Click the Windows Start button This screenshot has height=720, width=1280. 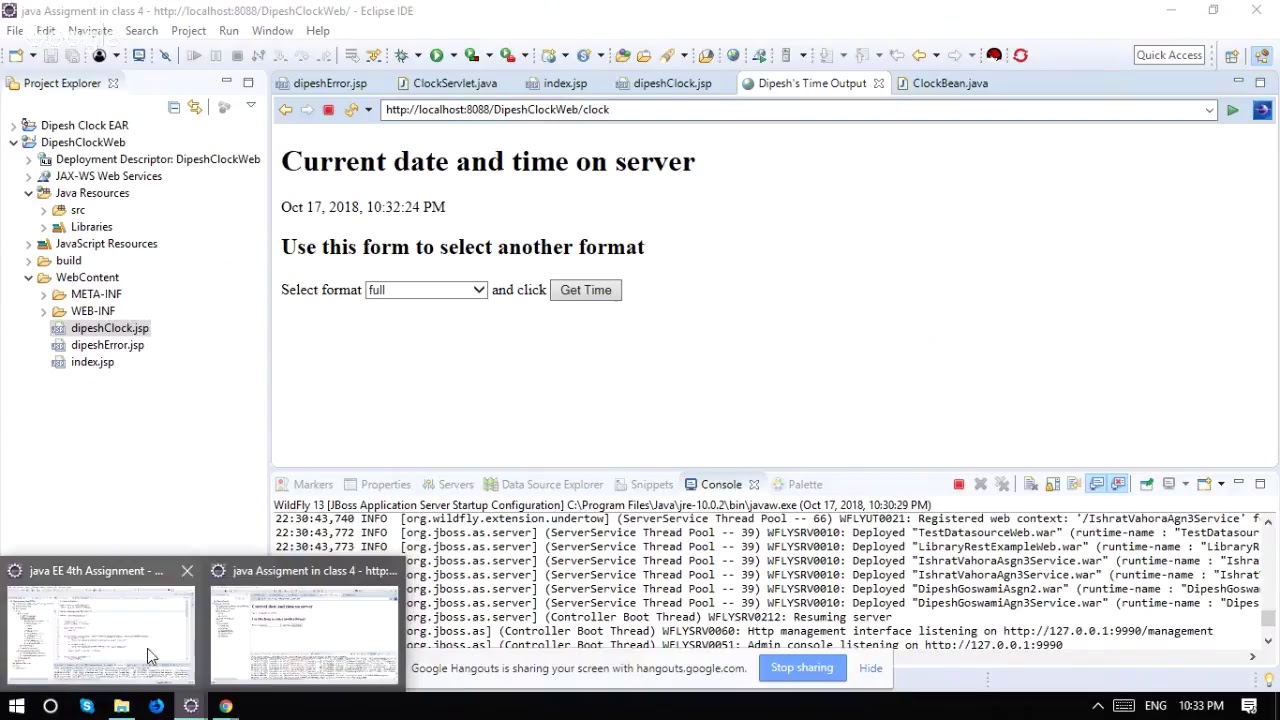(16, 706)
